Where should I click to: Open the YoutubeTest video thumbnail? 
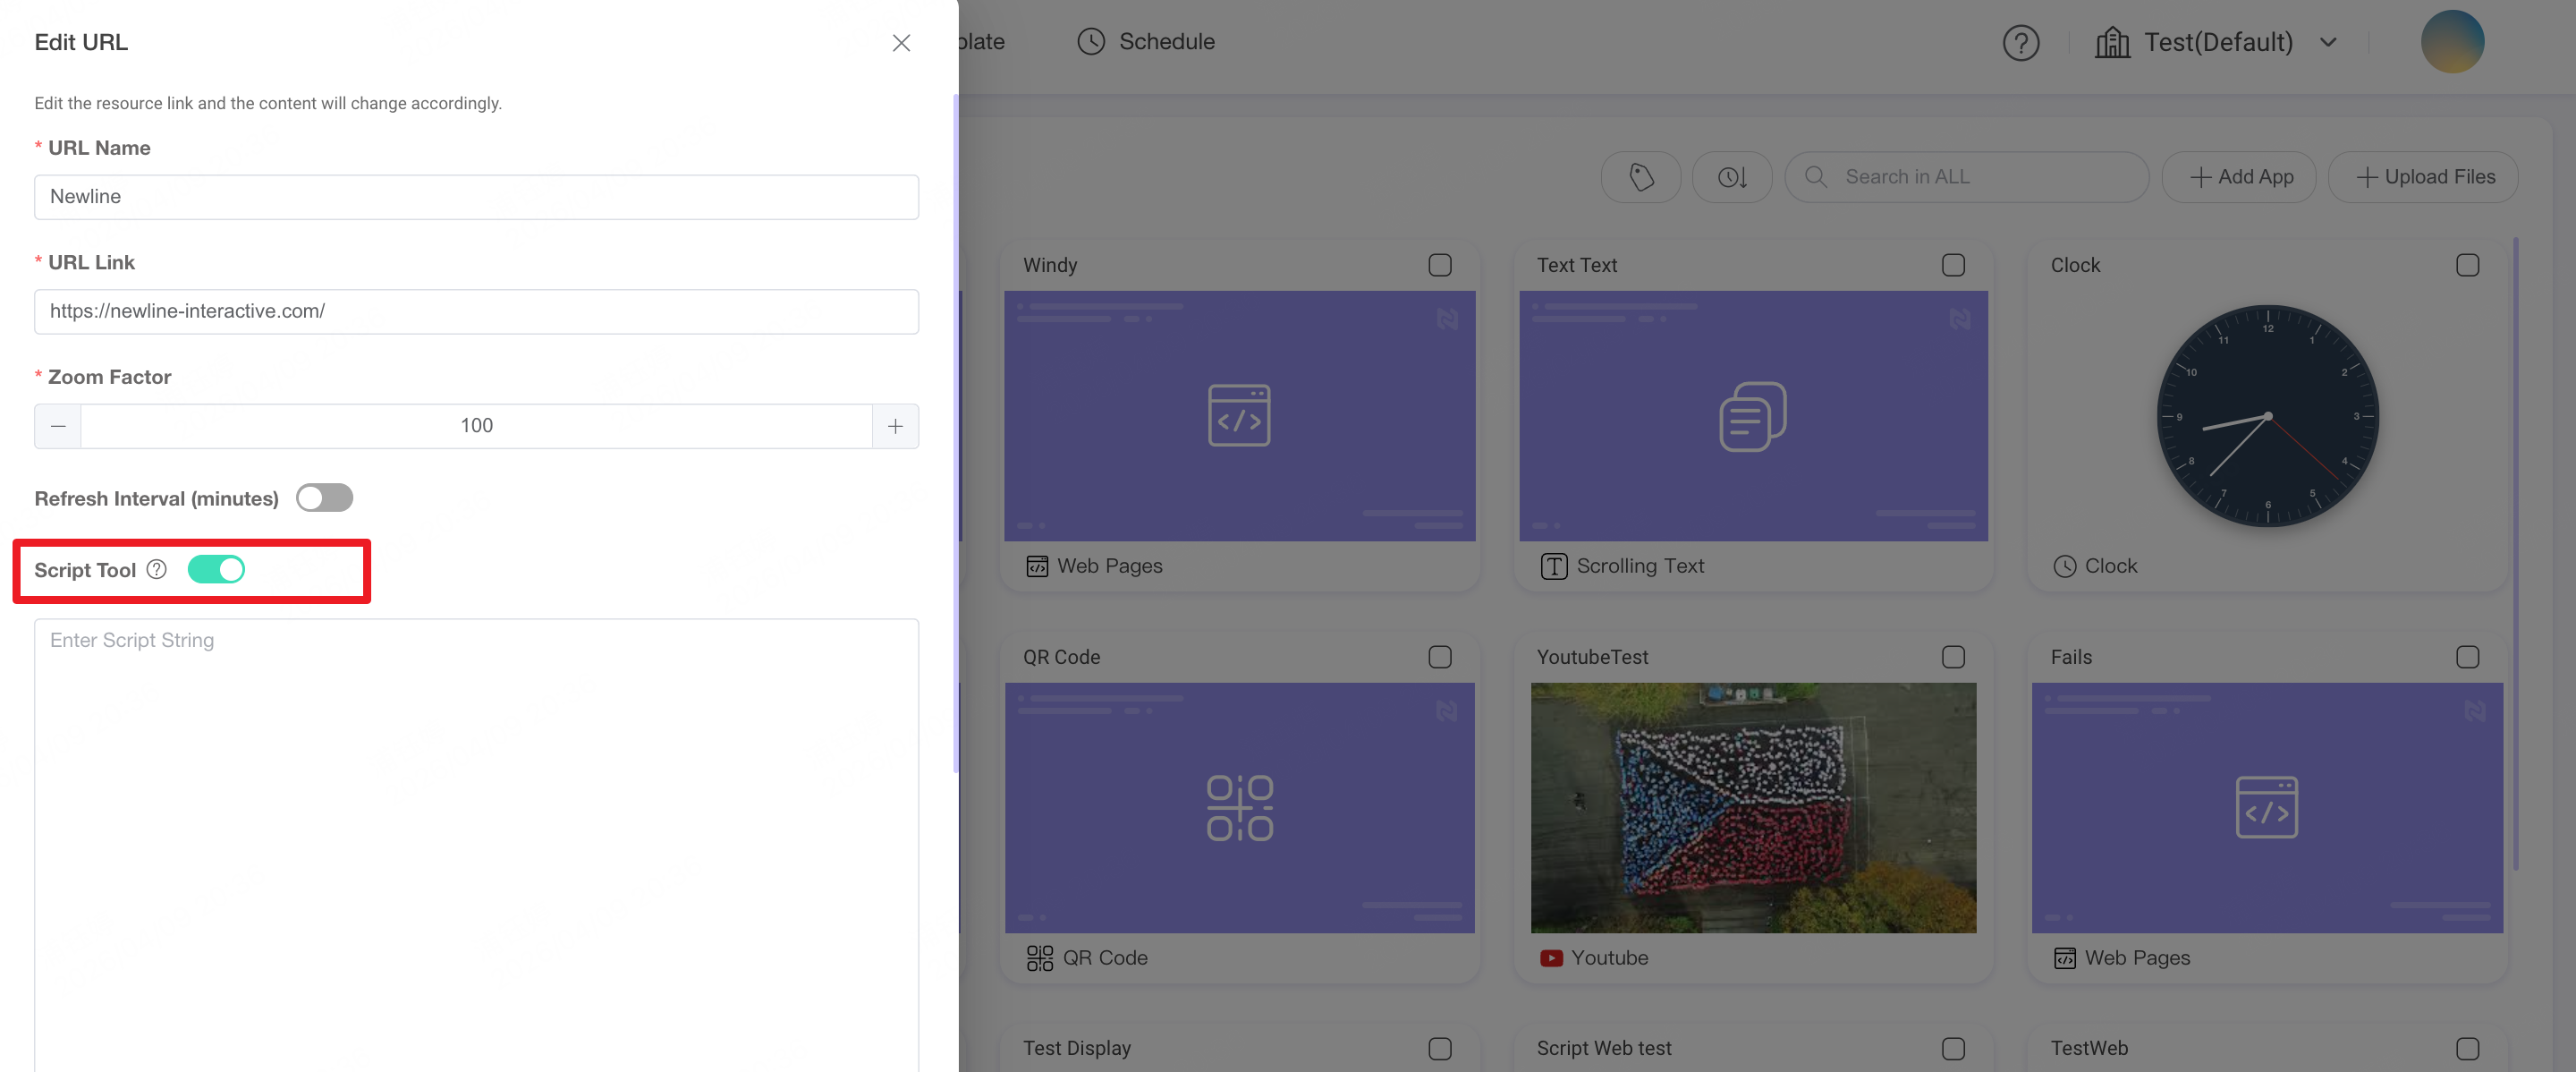(x=1753, y=808)
